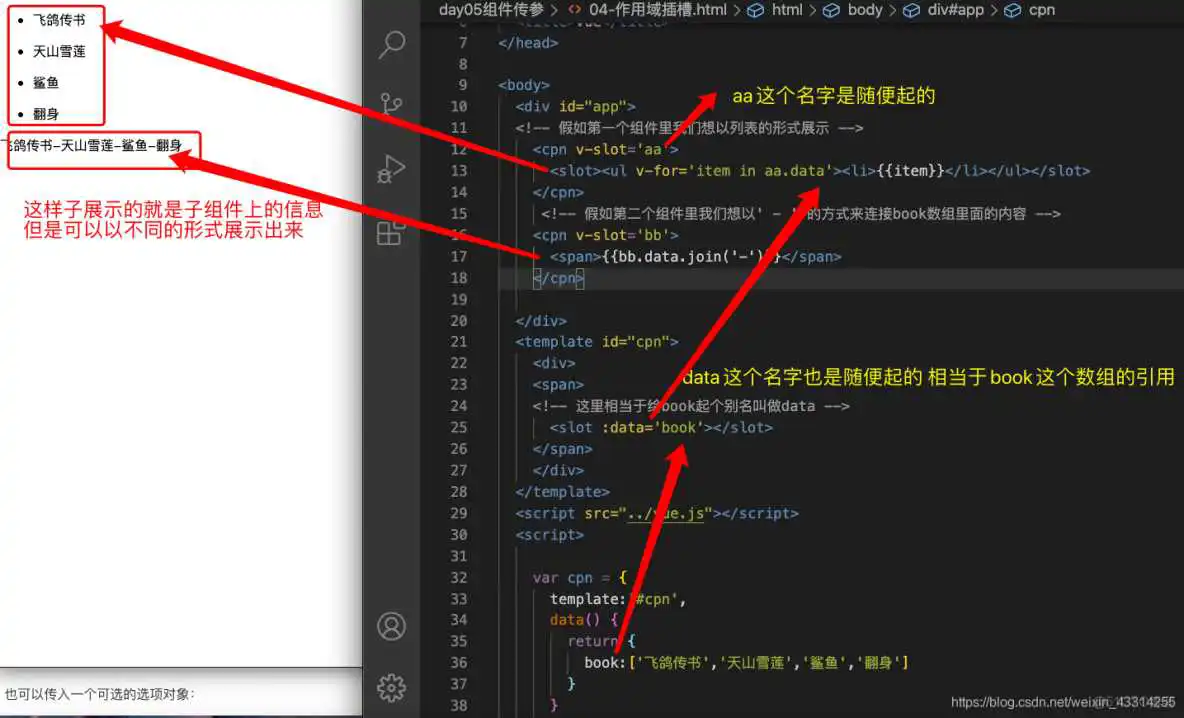Image resolution: width=1184 pixels, height=718 pixels.
Task: Click the </div> tag on line 20
Action: (x=541, y=321)
